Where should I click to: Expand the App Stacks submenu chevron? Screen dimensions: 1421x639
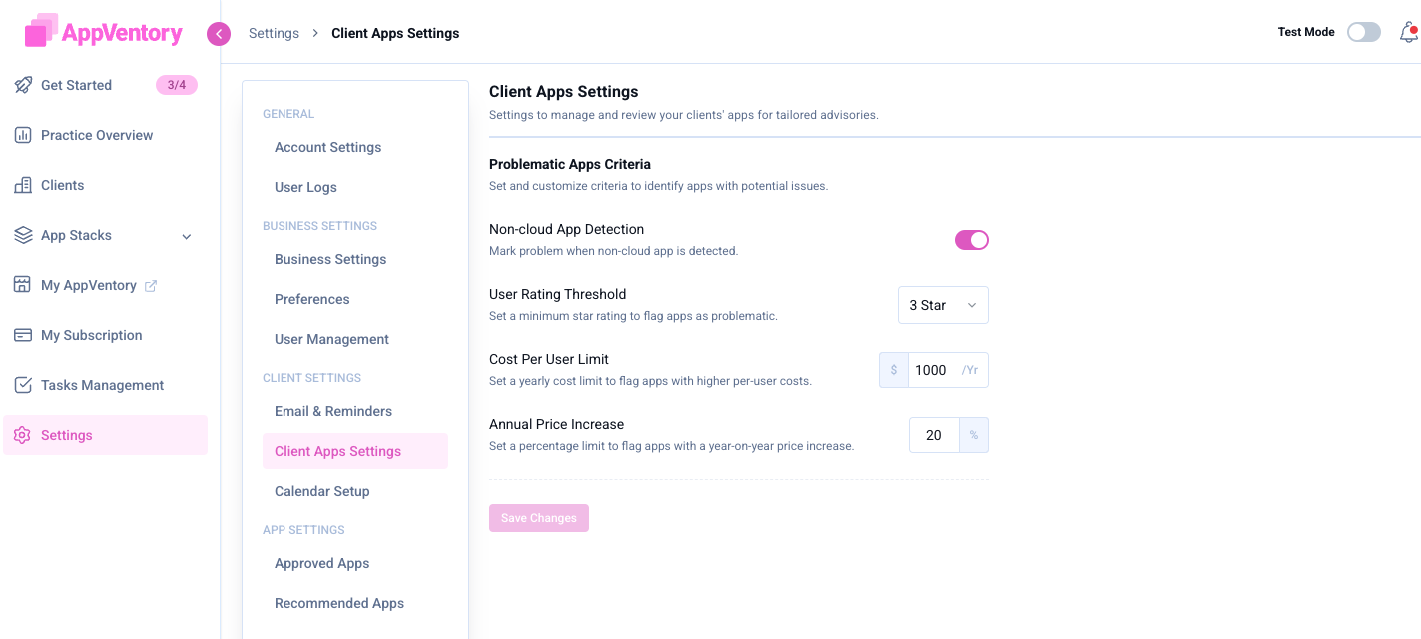tap(186, 236)
